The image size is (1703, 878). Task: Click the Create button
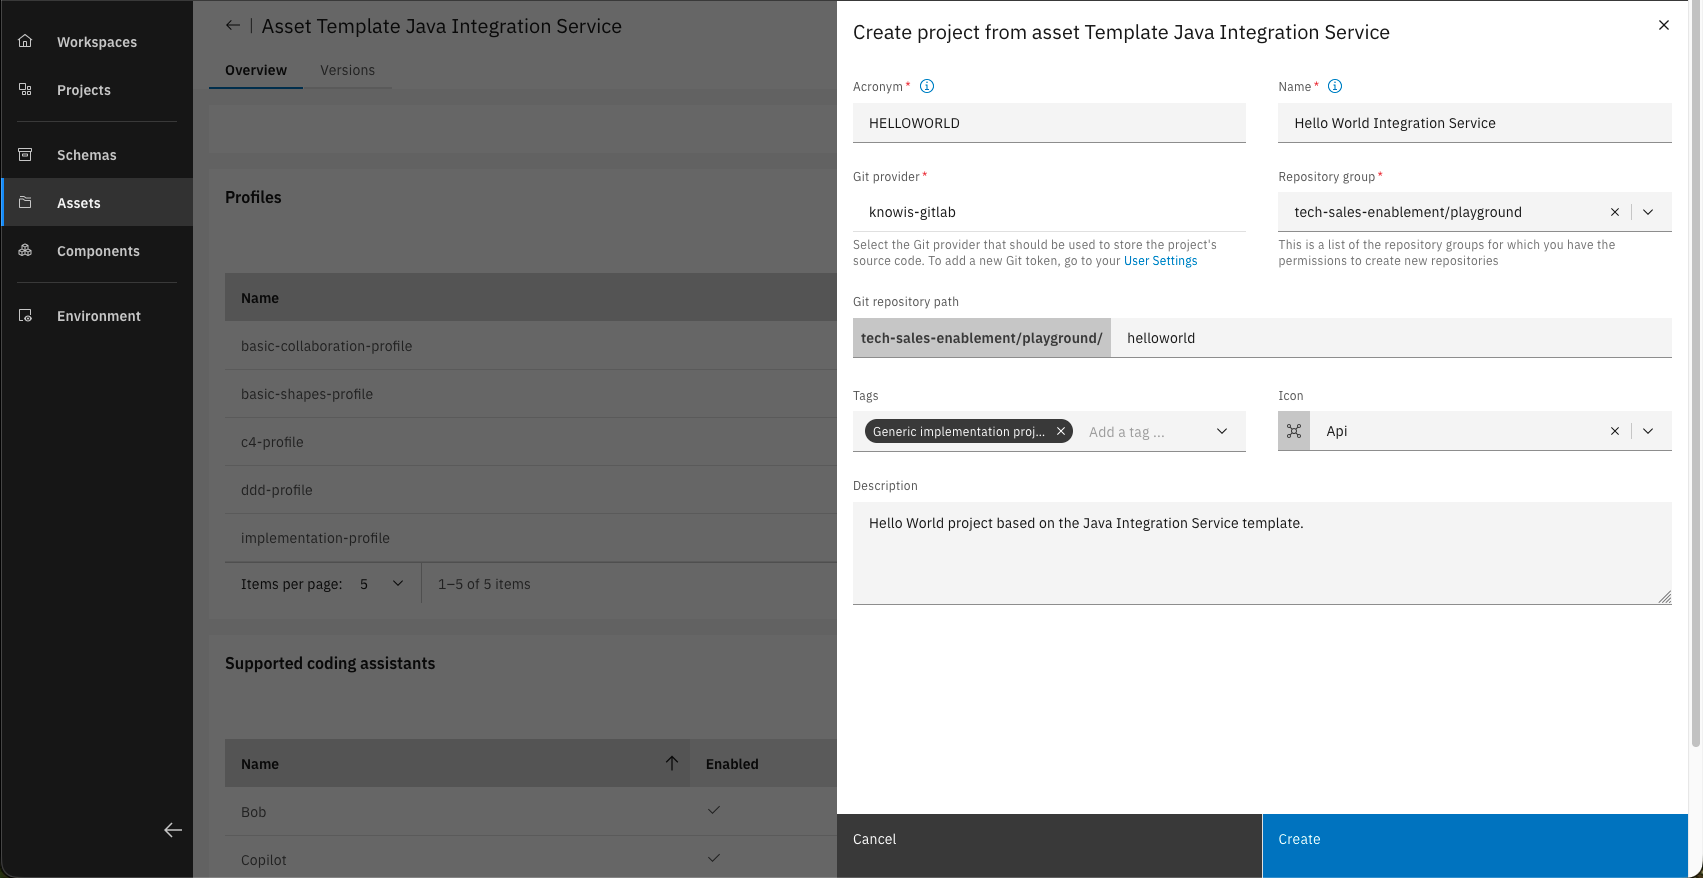1475,846
